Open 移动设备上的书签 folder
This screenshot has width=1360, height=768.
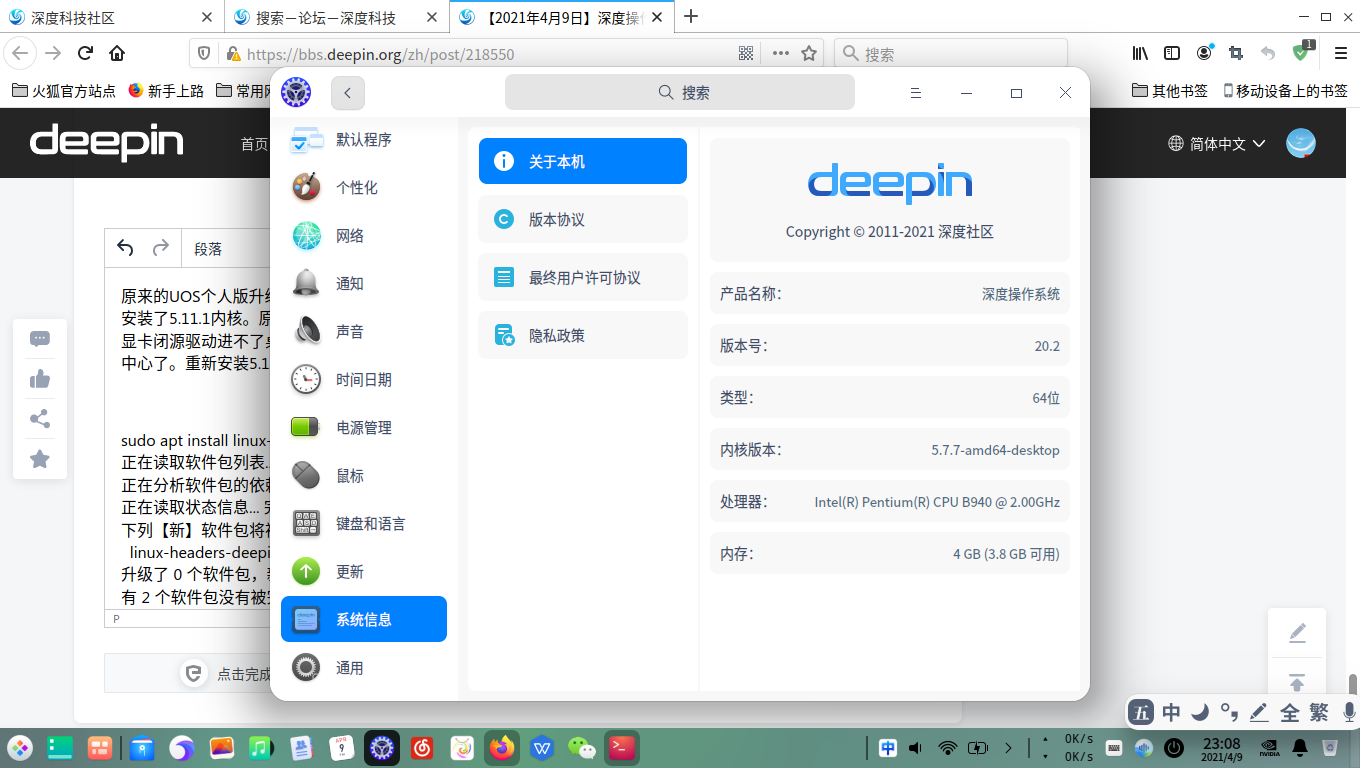1285,91
